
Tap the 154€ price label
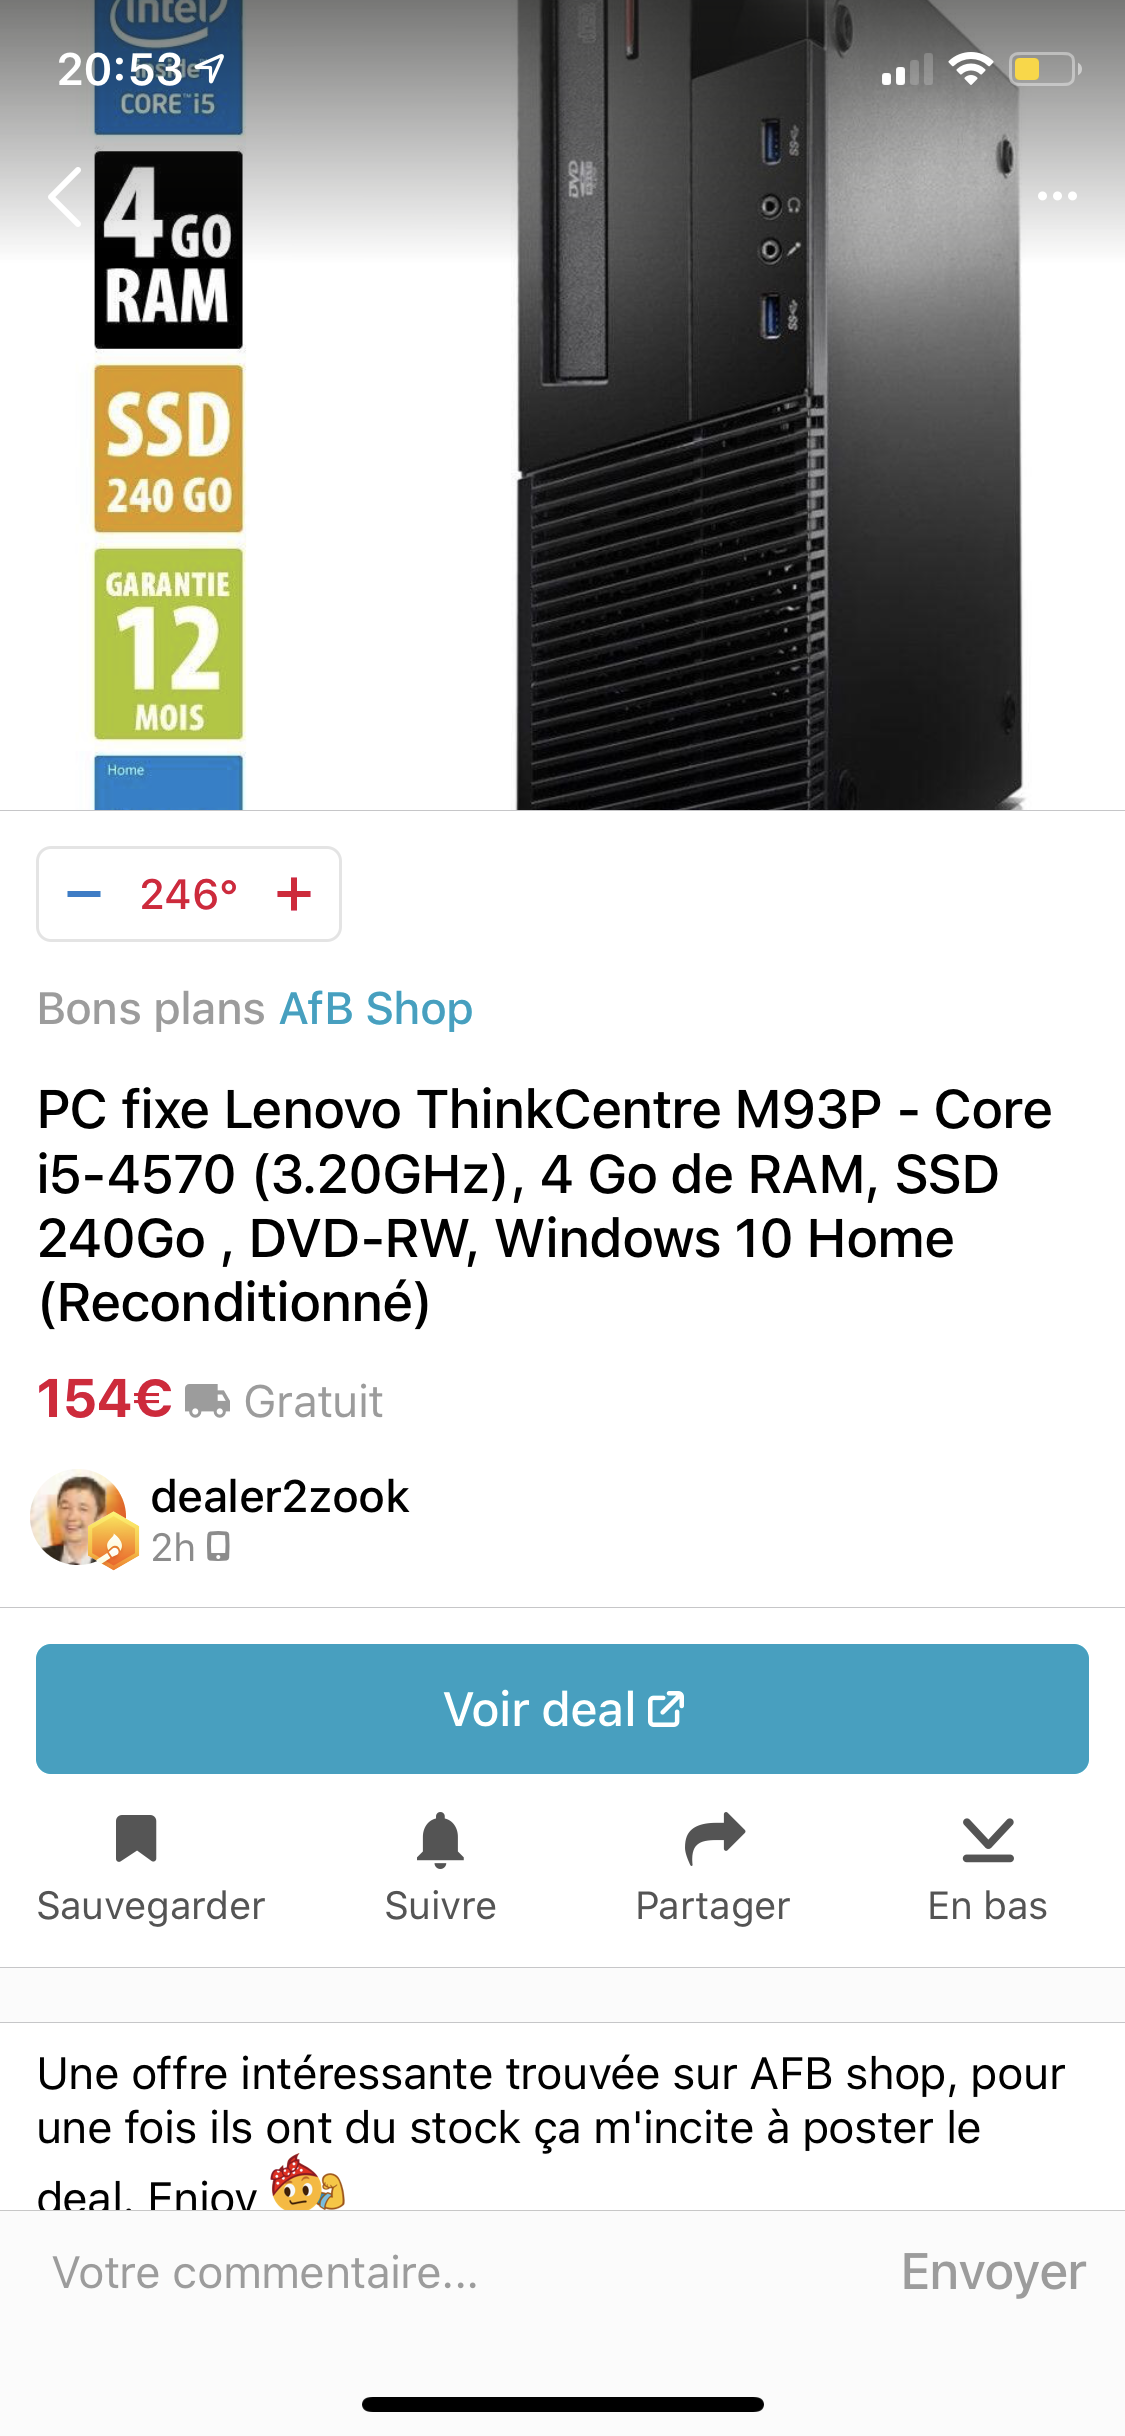click(x=104, y=1399)
